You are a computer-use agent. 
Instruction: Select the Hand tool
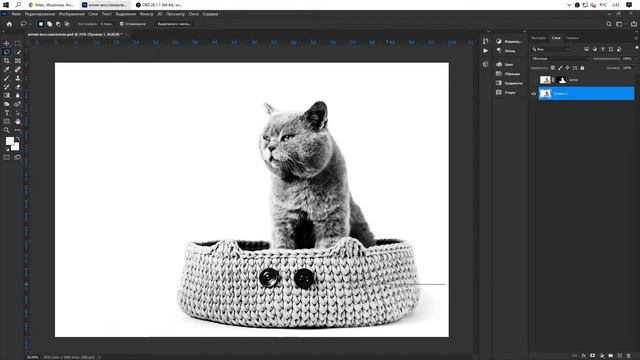[x=18, y=121]
